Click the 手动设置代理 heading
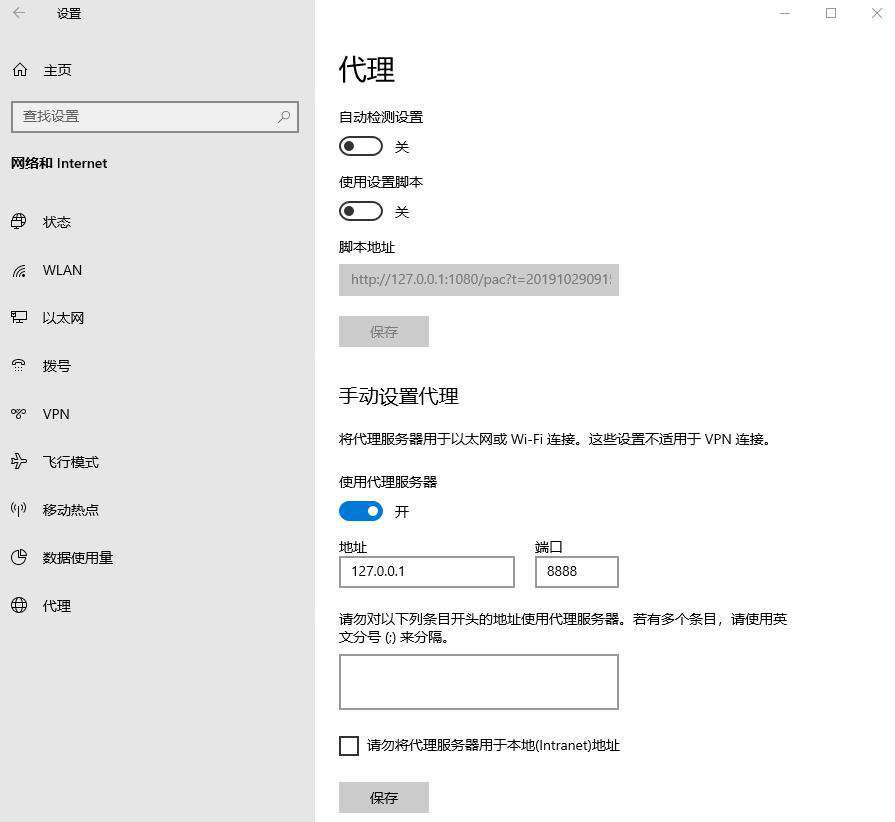Screen dimensions: 895x822 click(398, 396)
